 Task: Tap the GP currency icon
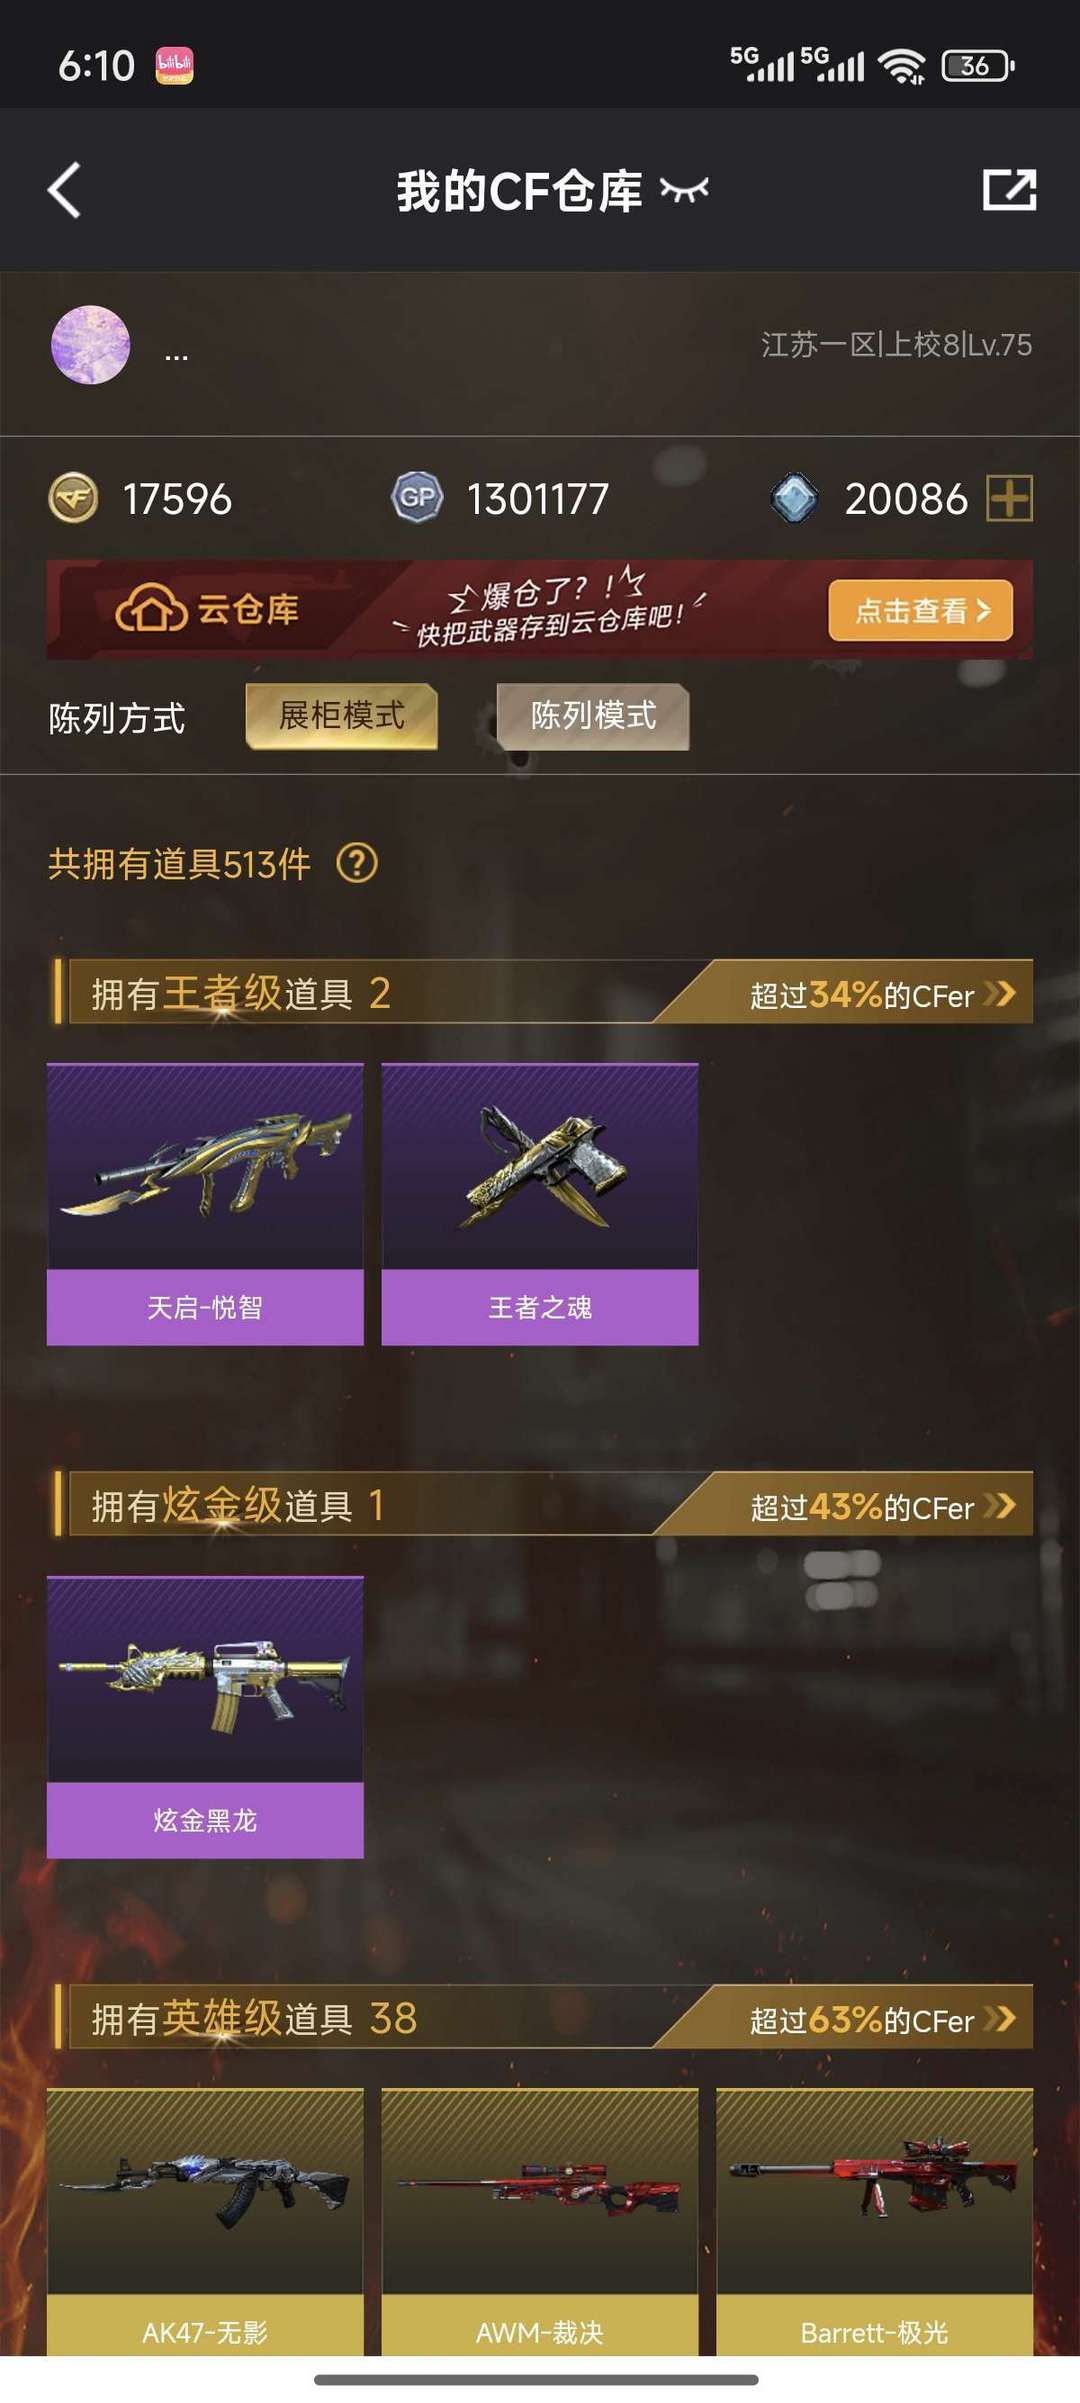tap(417, 497)
